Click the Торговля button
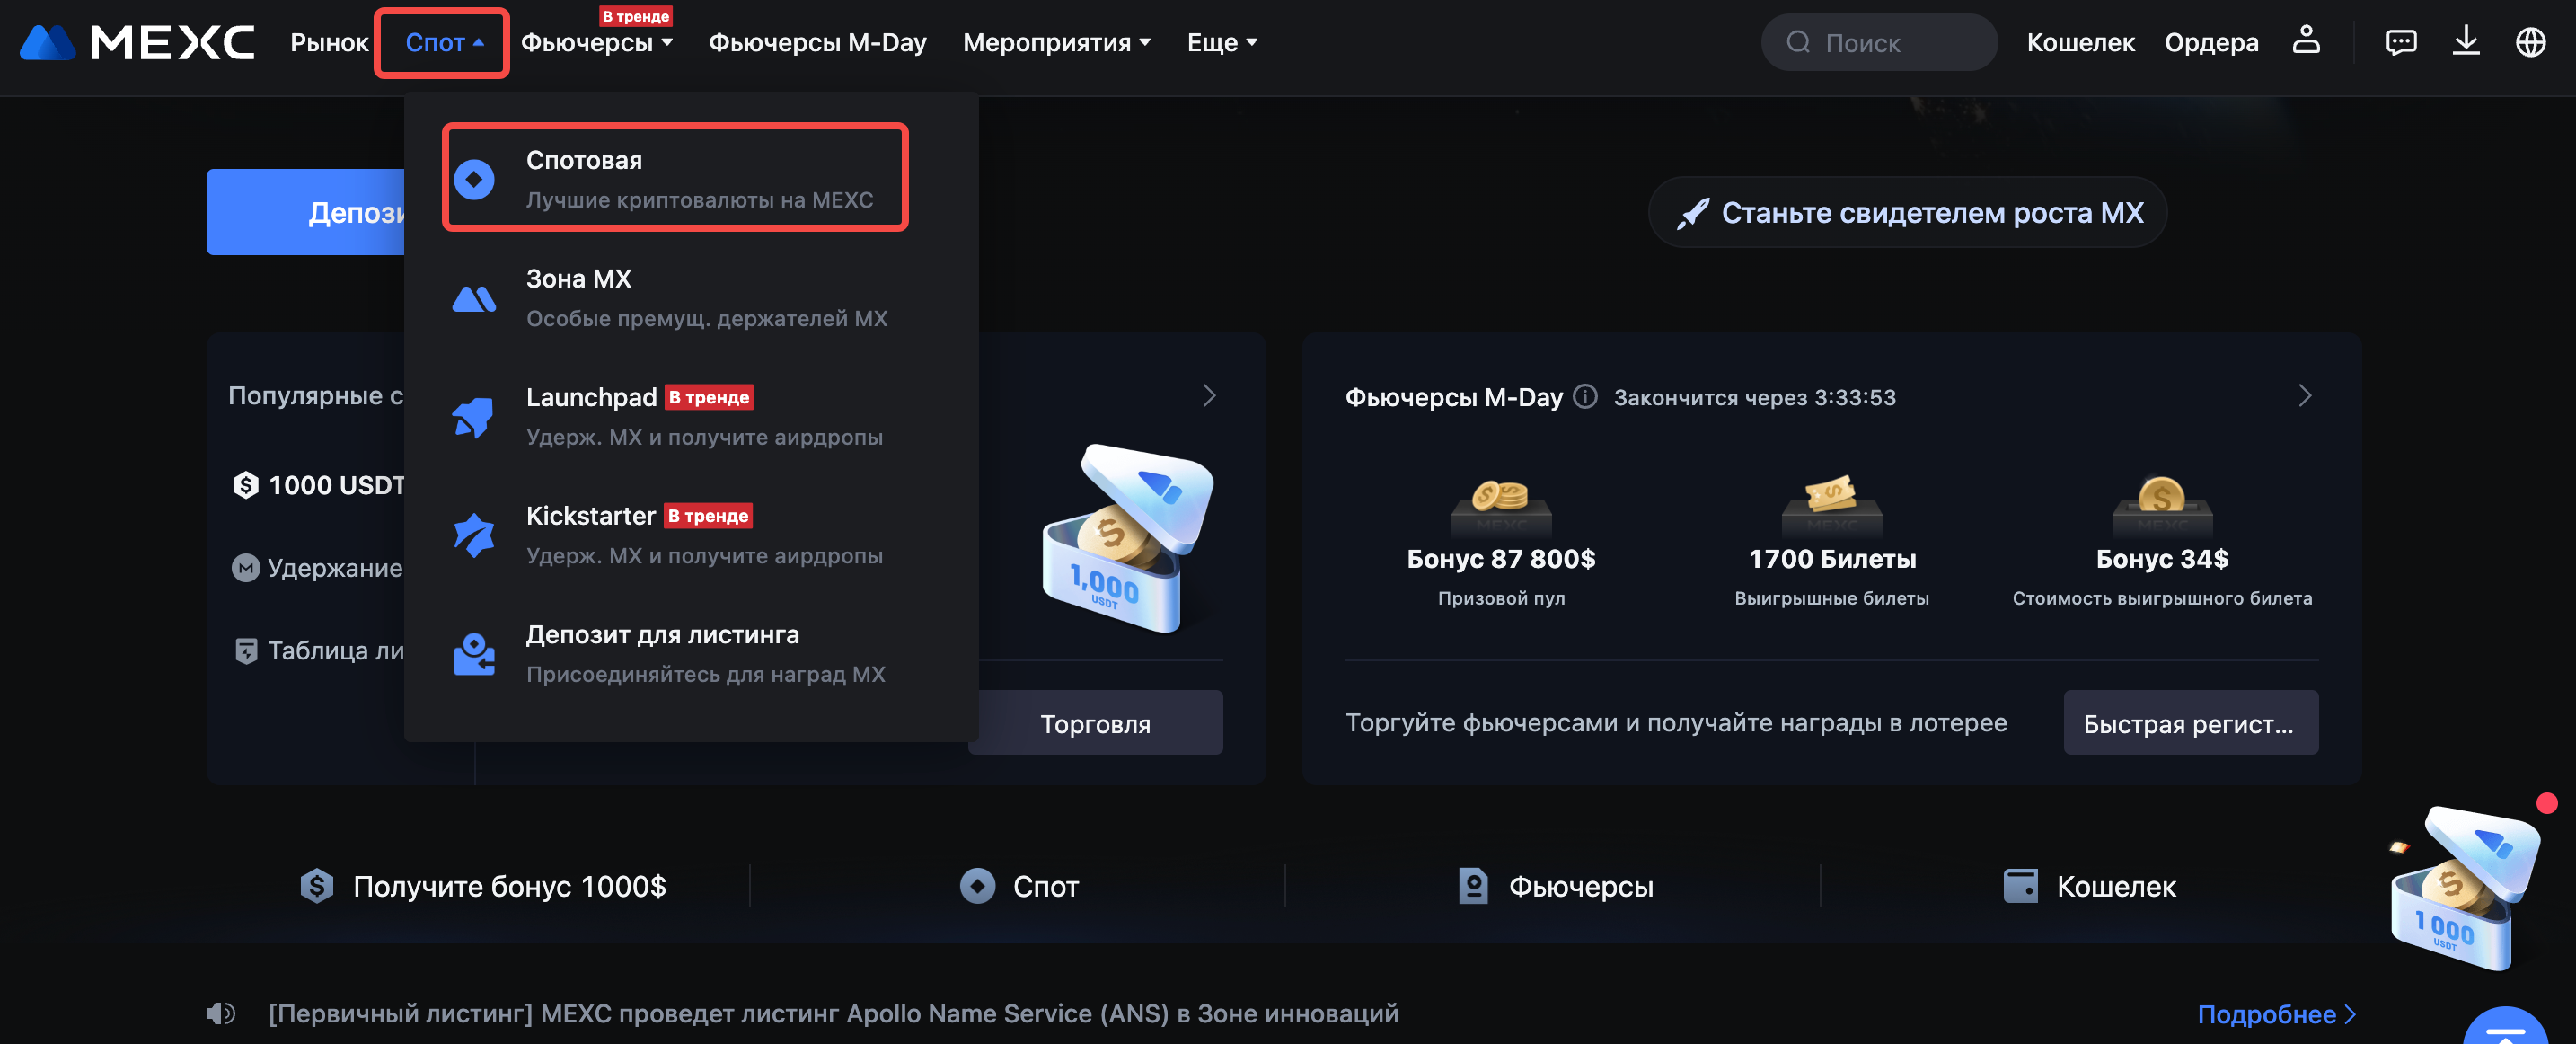The height and width of the screenshot is (1044, 2576). point(1095,722)
